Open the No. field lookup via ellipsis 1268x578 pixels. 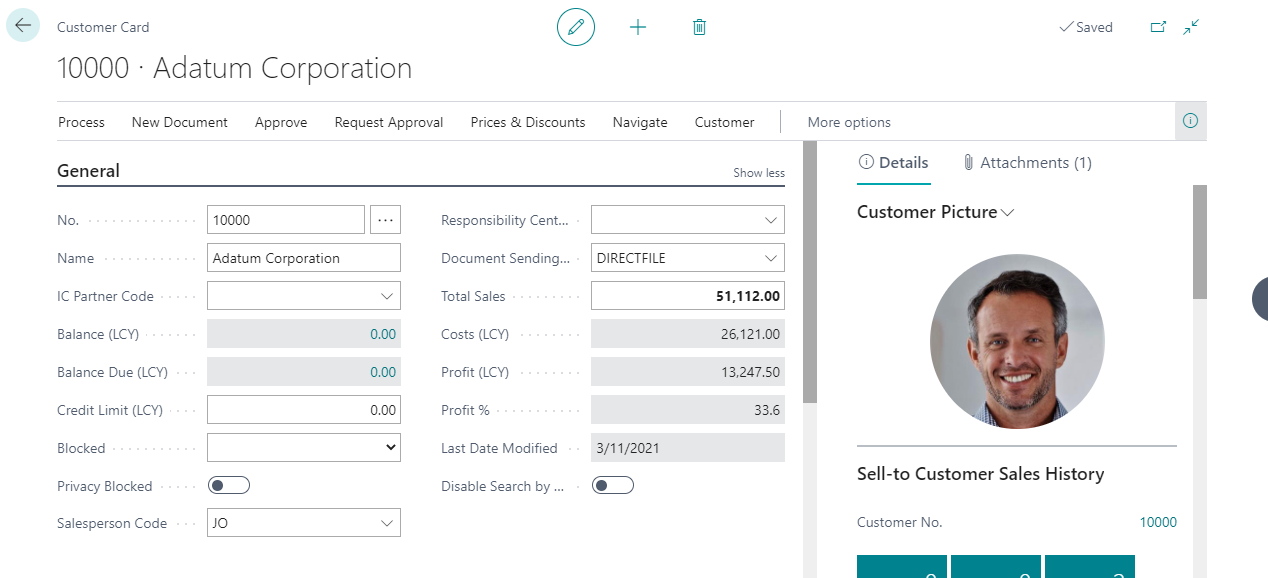385,219
